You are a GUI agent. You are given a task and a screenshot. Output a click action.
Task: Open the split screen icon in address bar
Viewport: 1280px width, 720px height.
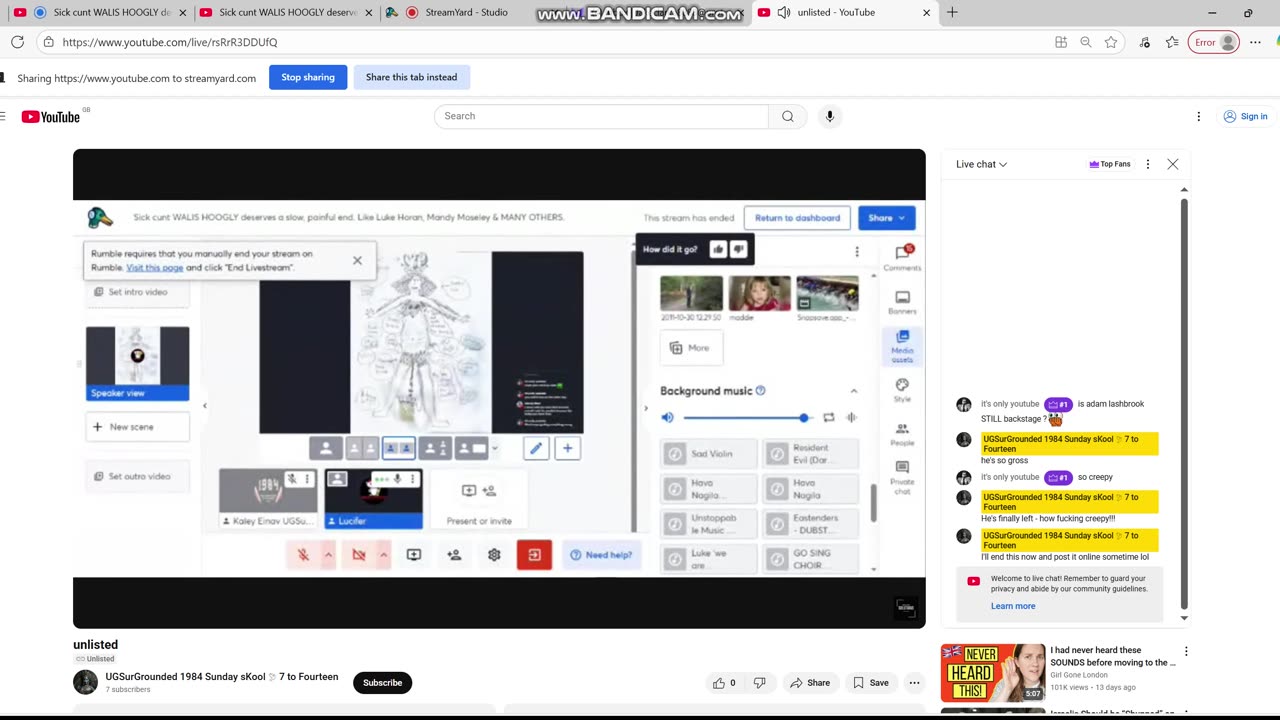click(x=1061, y=42)
